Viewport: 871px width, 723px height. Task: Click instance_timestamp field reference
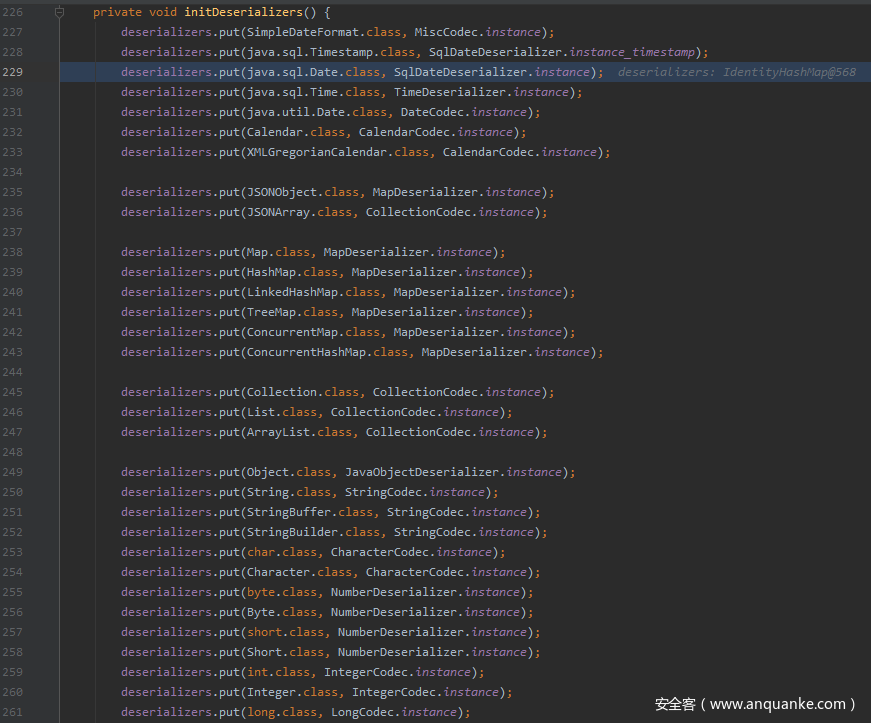634,52
